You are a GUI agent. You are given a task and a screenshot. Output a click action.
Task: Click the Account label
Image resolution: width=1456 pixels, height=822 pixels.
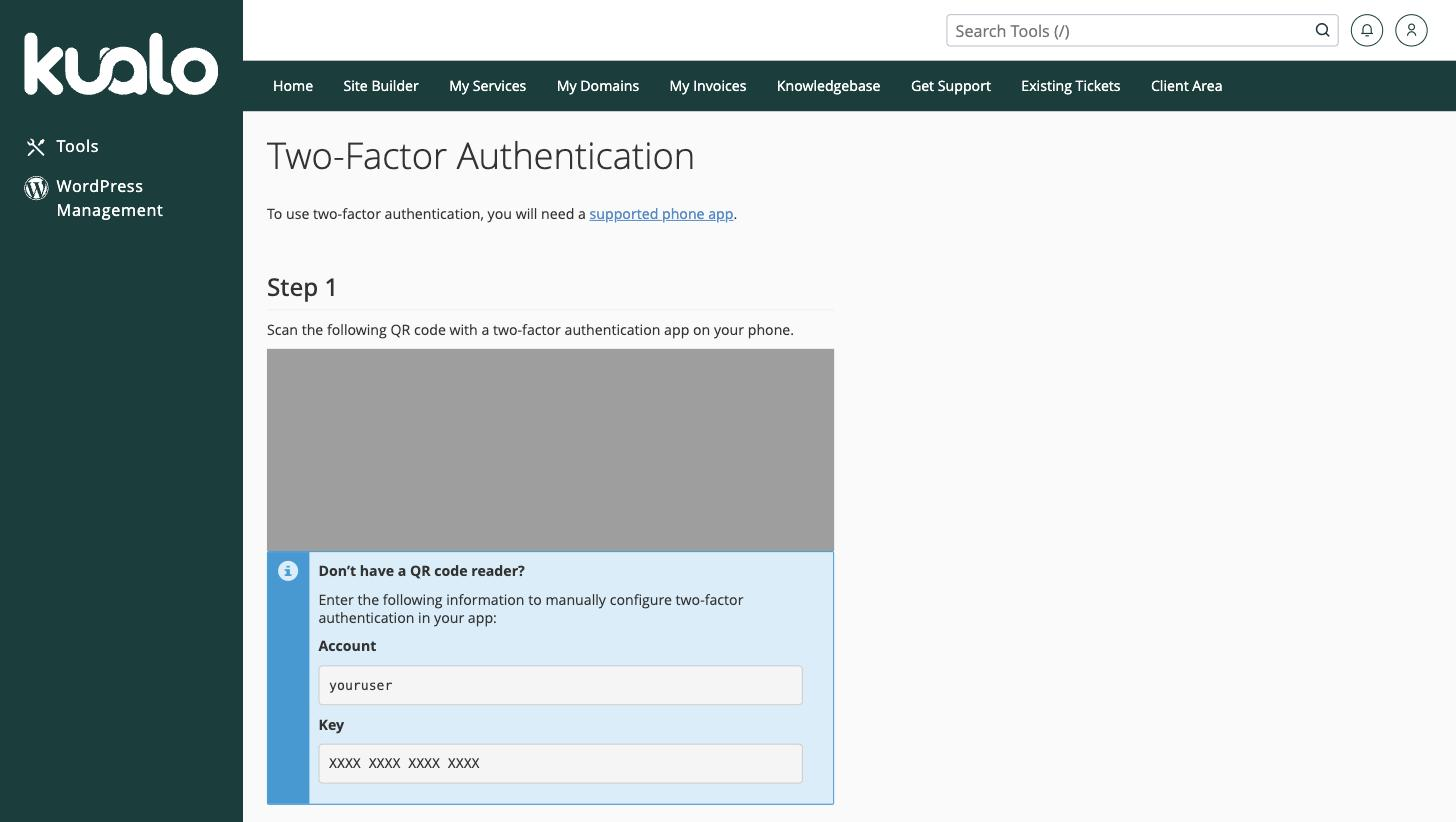pos(347,646)
